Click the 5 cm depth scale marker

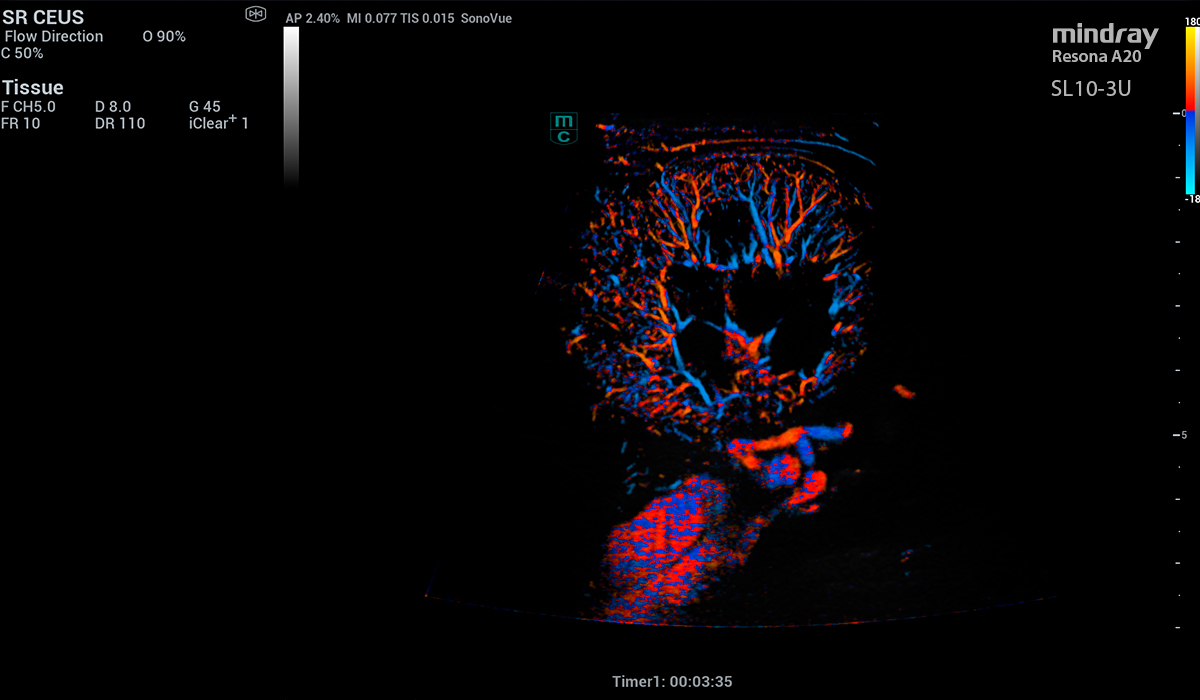(x=1182, y=435)
